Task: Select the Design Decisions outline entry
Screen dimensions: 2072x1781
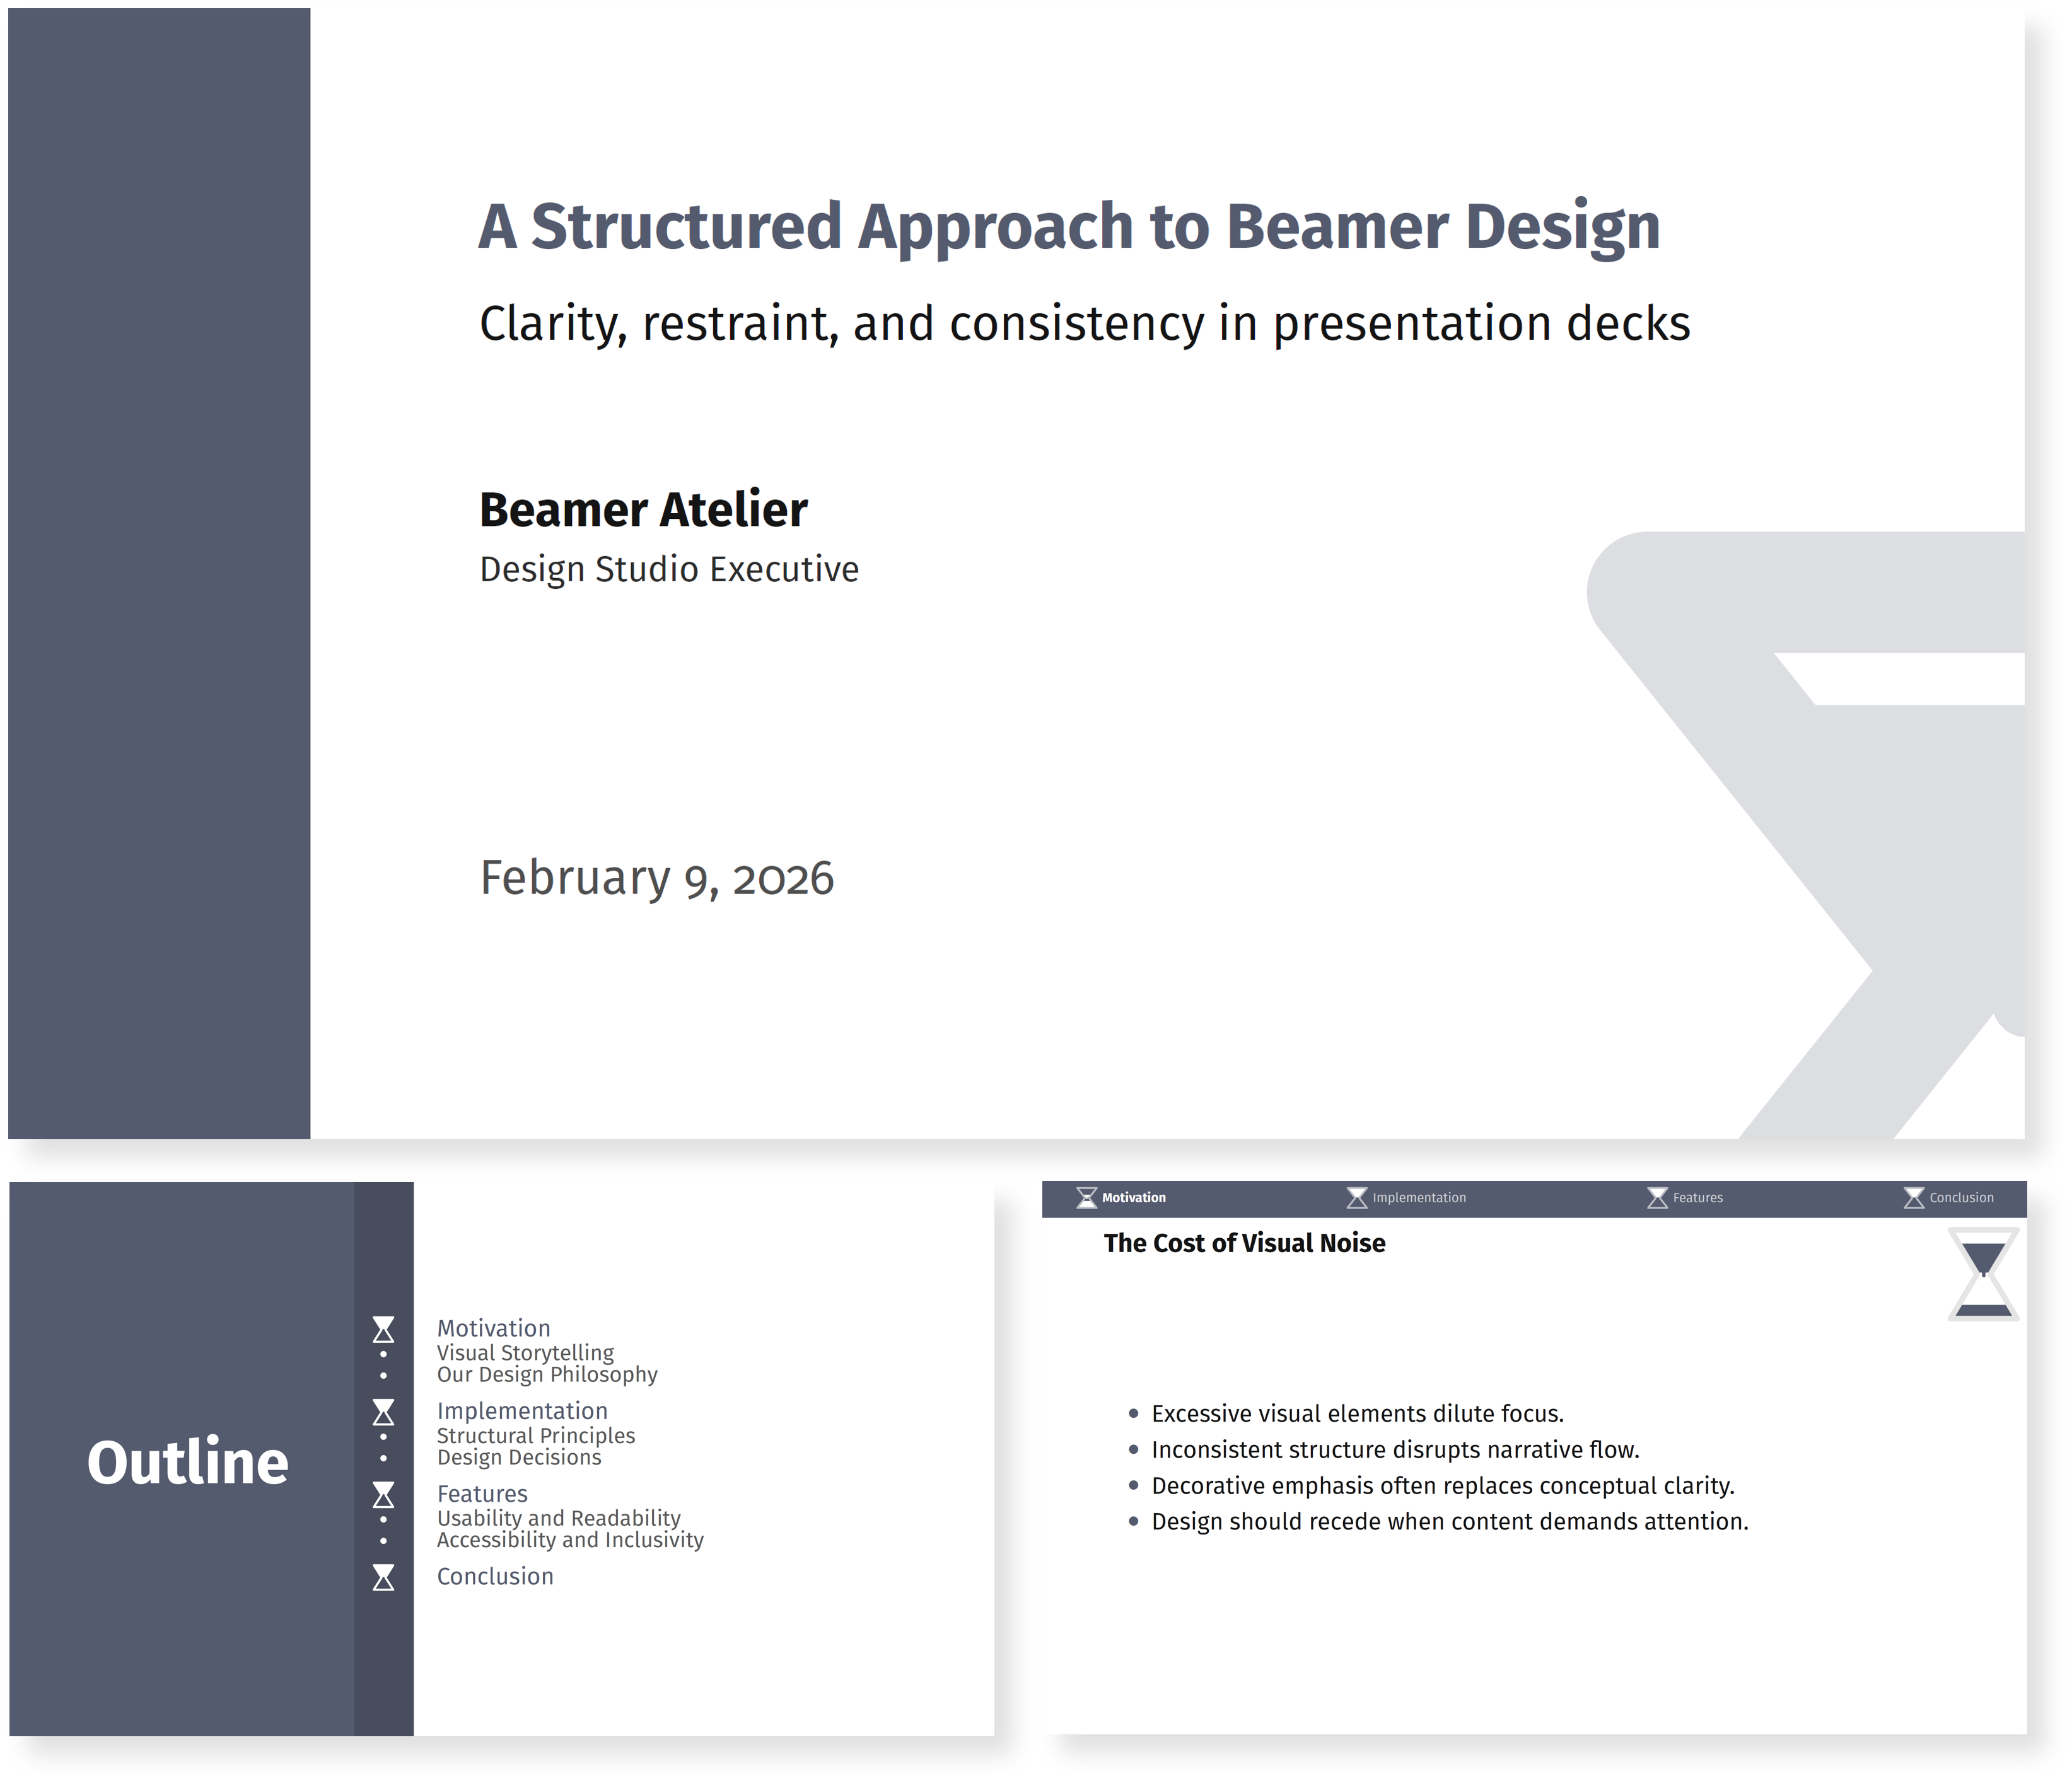Action: pos(519,1457)
